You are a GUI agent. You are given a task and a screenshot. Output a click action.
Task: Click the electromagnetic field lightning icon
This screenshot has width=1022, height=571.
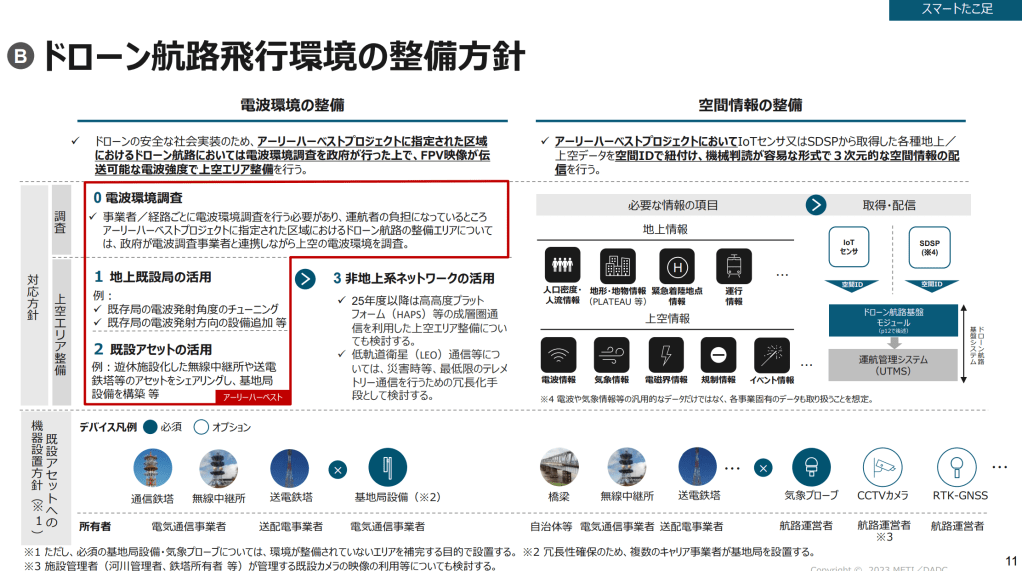coord(665,354)
